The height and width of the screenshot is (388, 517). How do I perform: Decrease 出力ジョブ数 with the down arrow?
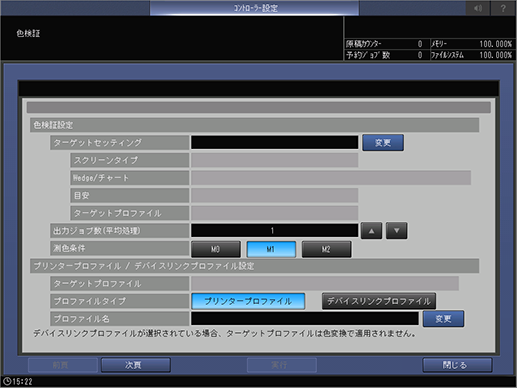396,231
